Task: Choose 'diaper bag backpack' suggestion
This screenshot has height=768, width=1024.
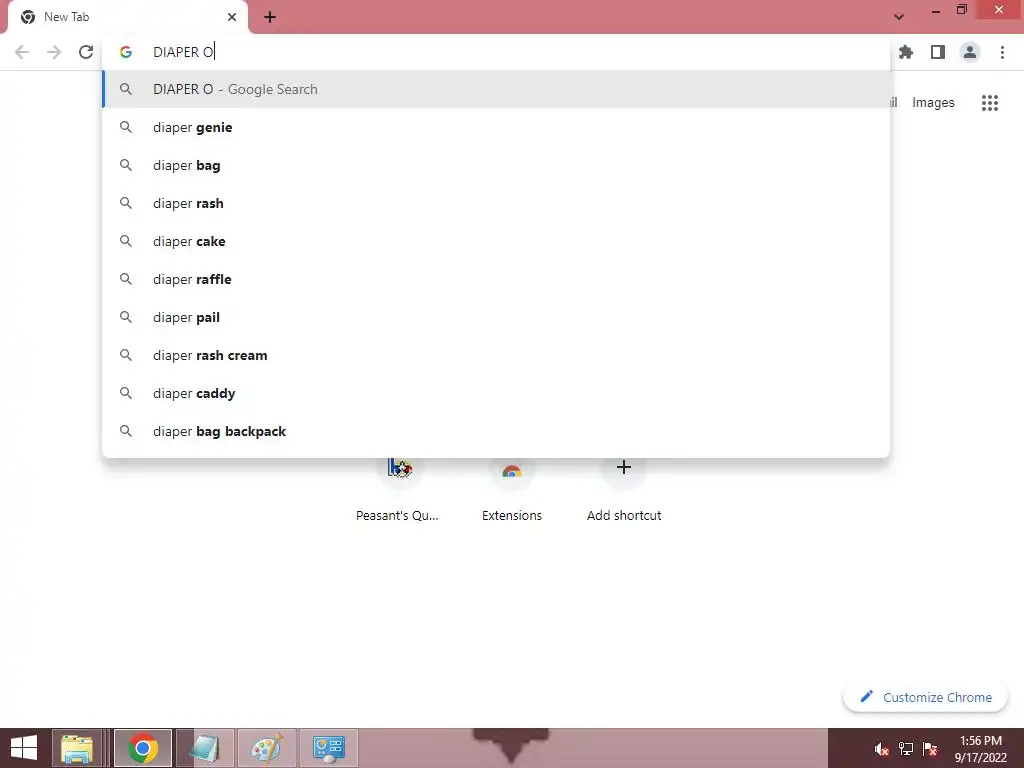Action: pos(496,431)
